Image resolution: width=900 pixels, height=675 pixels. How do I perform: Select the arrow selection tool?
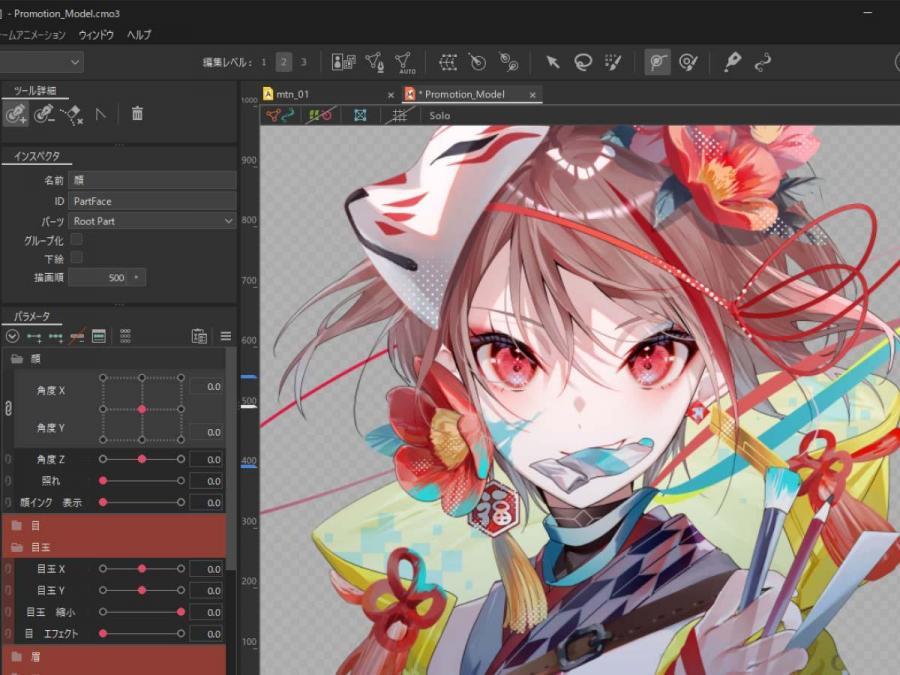(552, 62)
